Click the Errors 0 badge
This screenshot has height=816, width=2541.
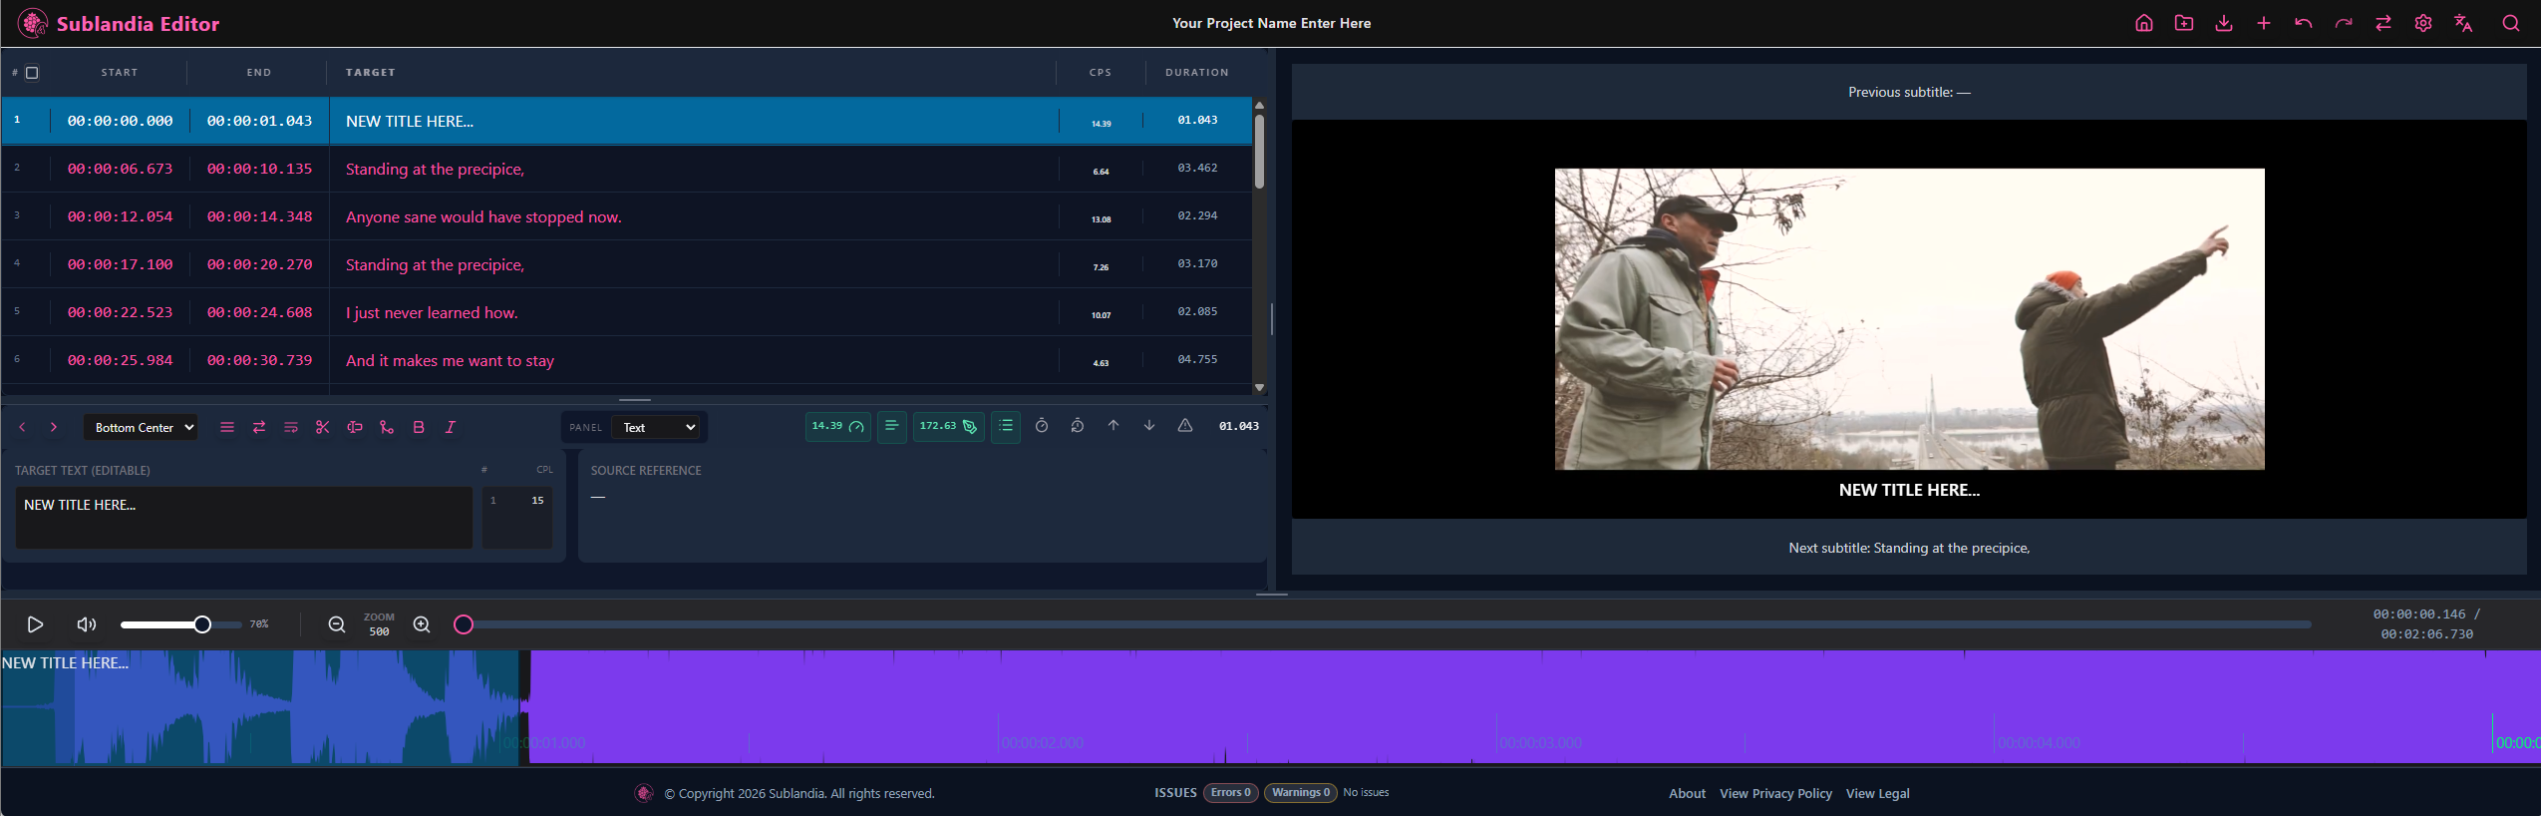1230,792
